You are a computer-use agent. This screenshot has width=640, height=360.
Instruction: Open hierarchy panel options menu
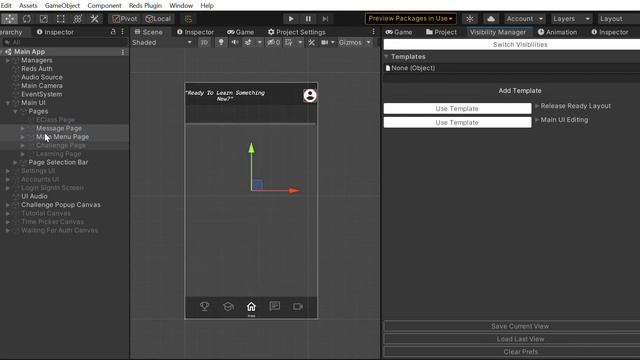pos(122,31)
